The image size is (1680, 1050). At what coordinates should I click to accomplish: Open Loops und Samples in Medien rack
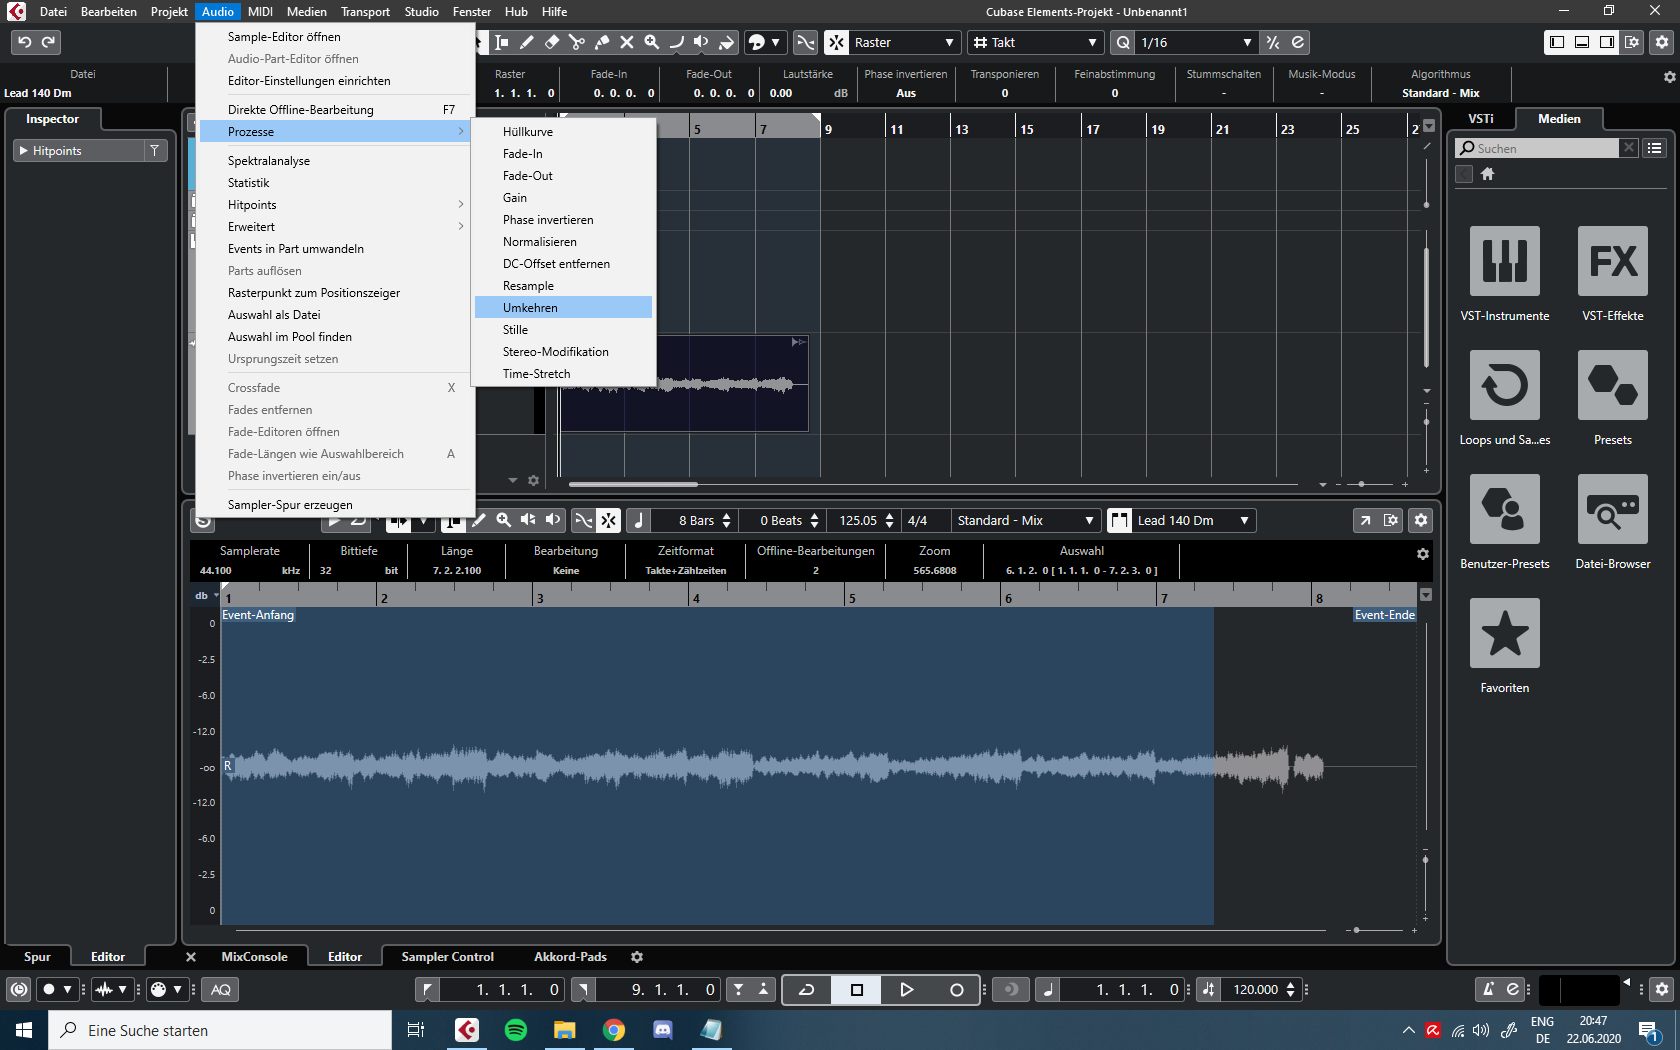1505,398
